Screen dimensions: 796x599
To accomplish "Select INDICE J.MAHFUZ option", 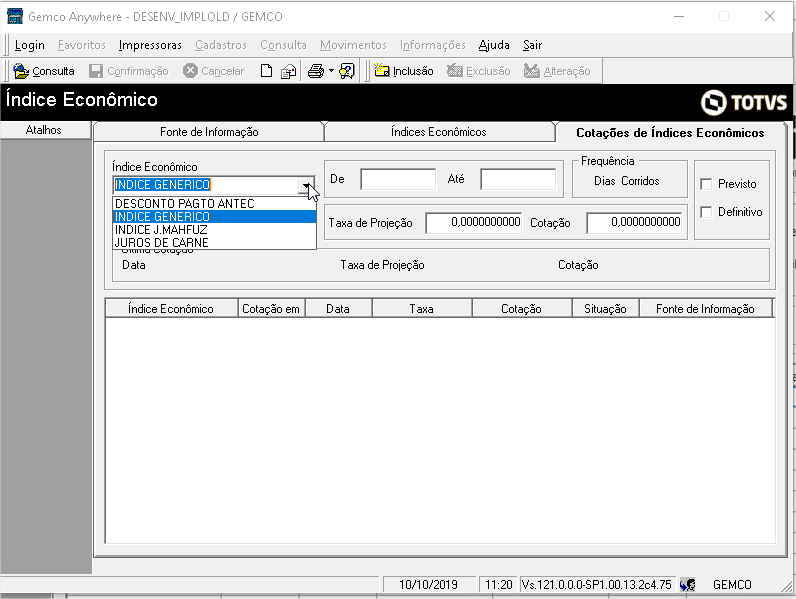I will coord(214,230).
